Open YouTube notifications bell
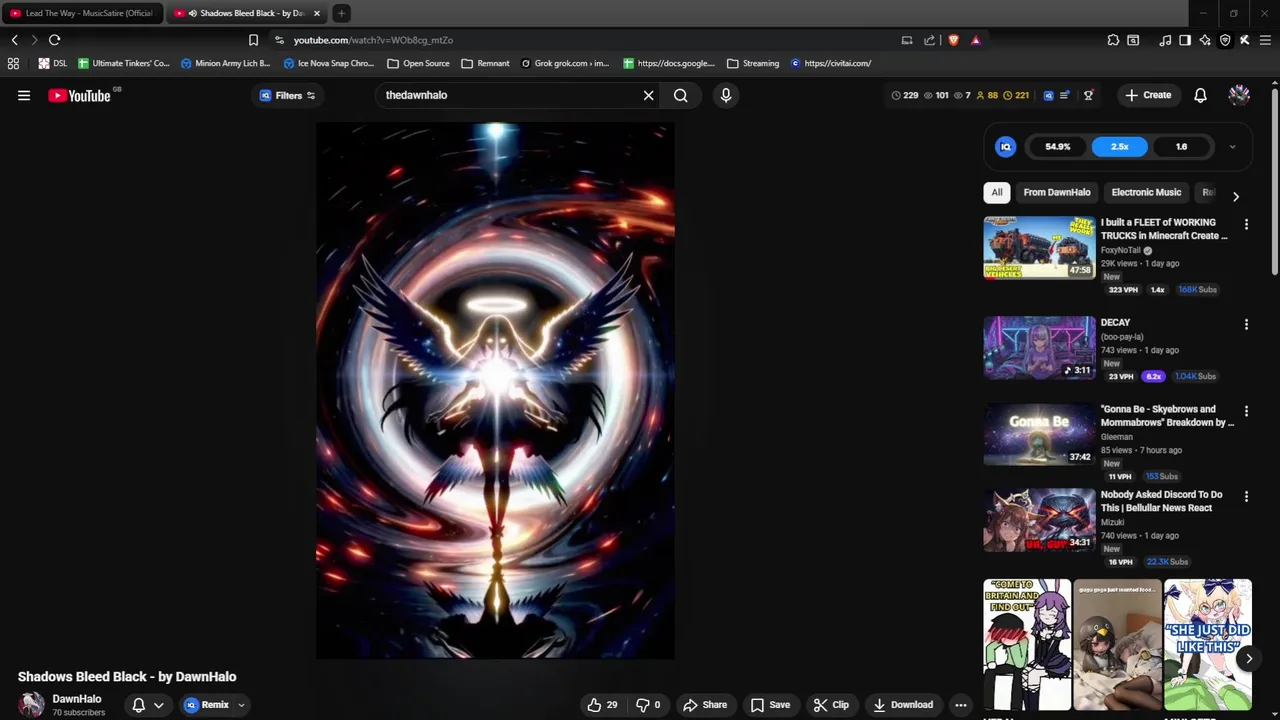 pos(1200,95)
